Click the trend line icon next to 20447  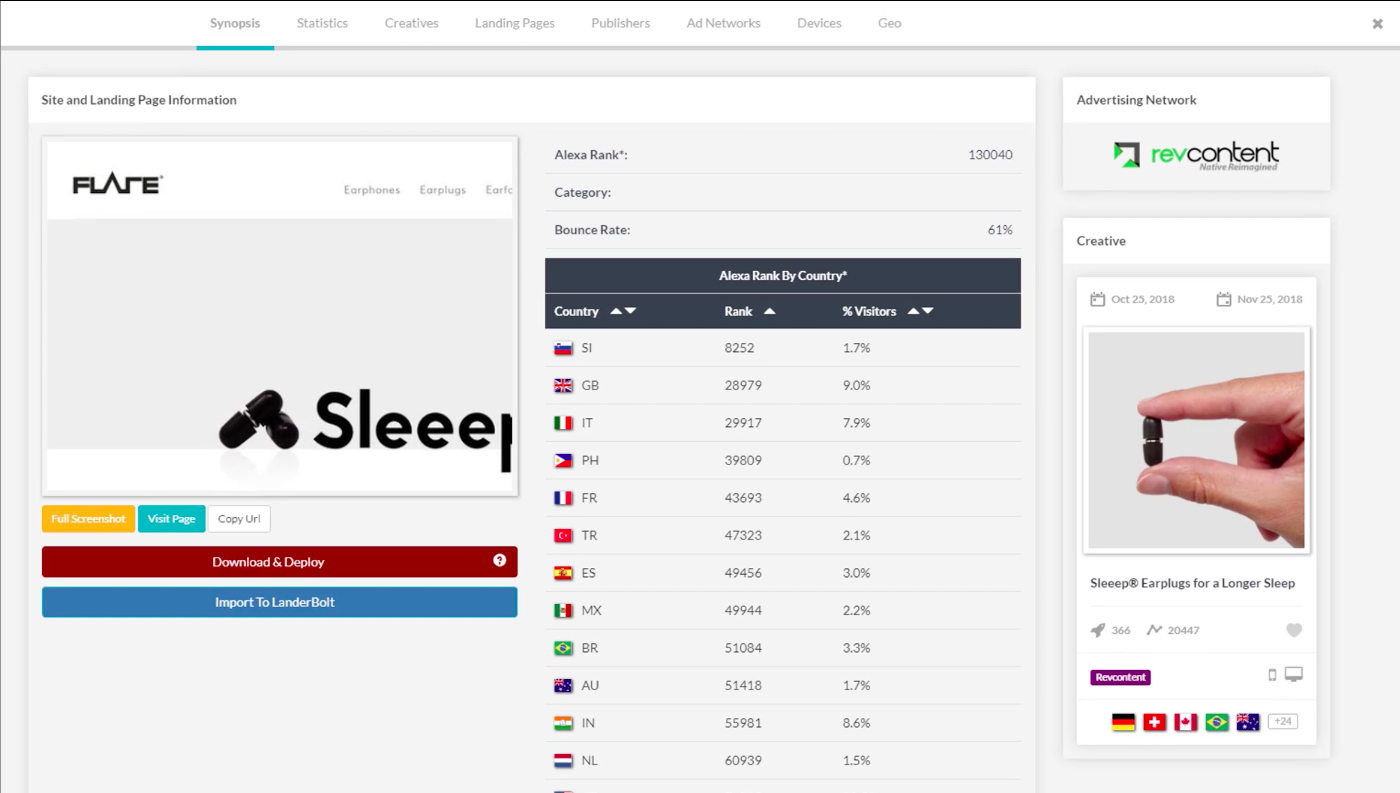point(1154,630)
